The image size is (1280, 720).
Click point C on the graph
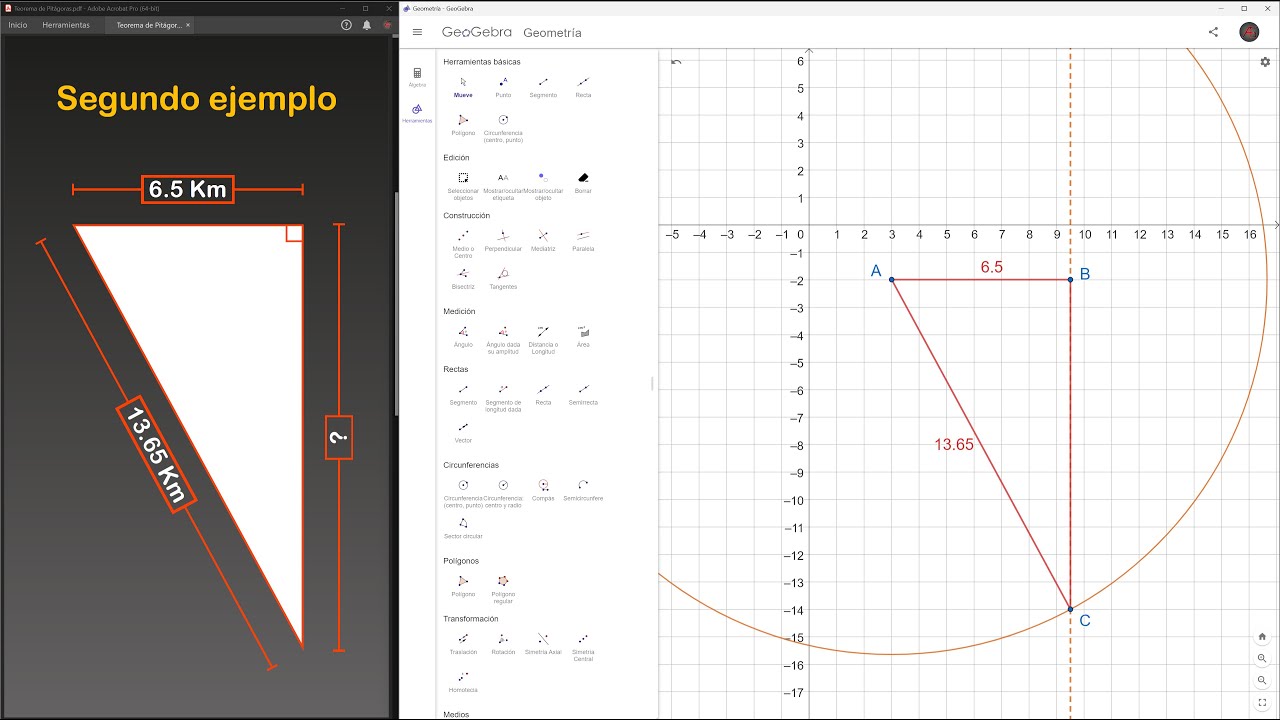[1070, 609]
